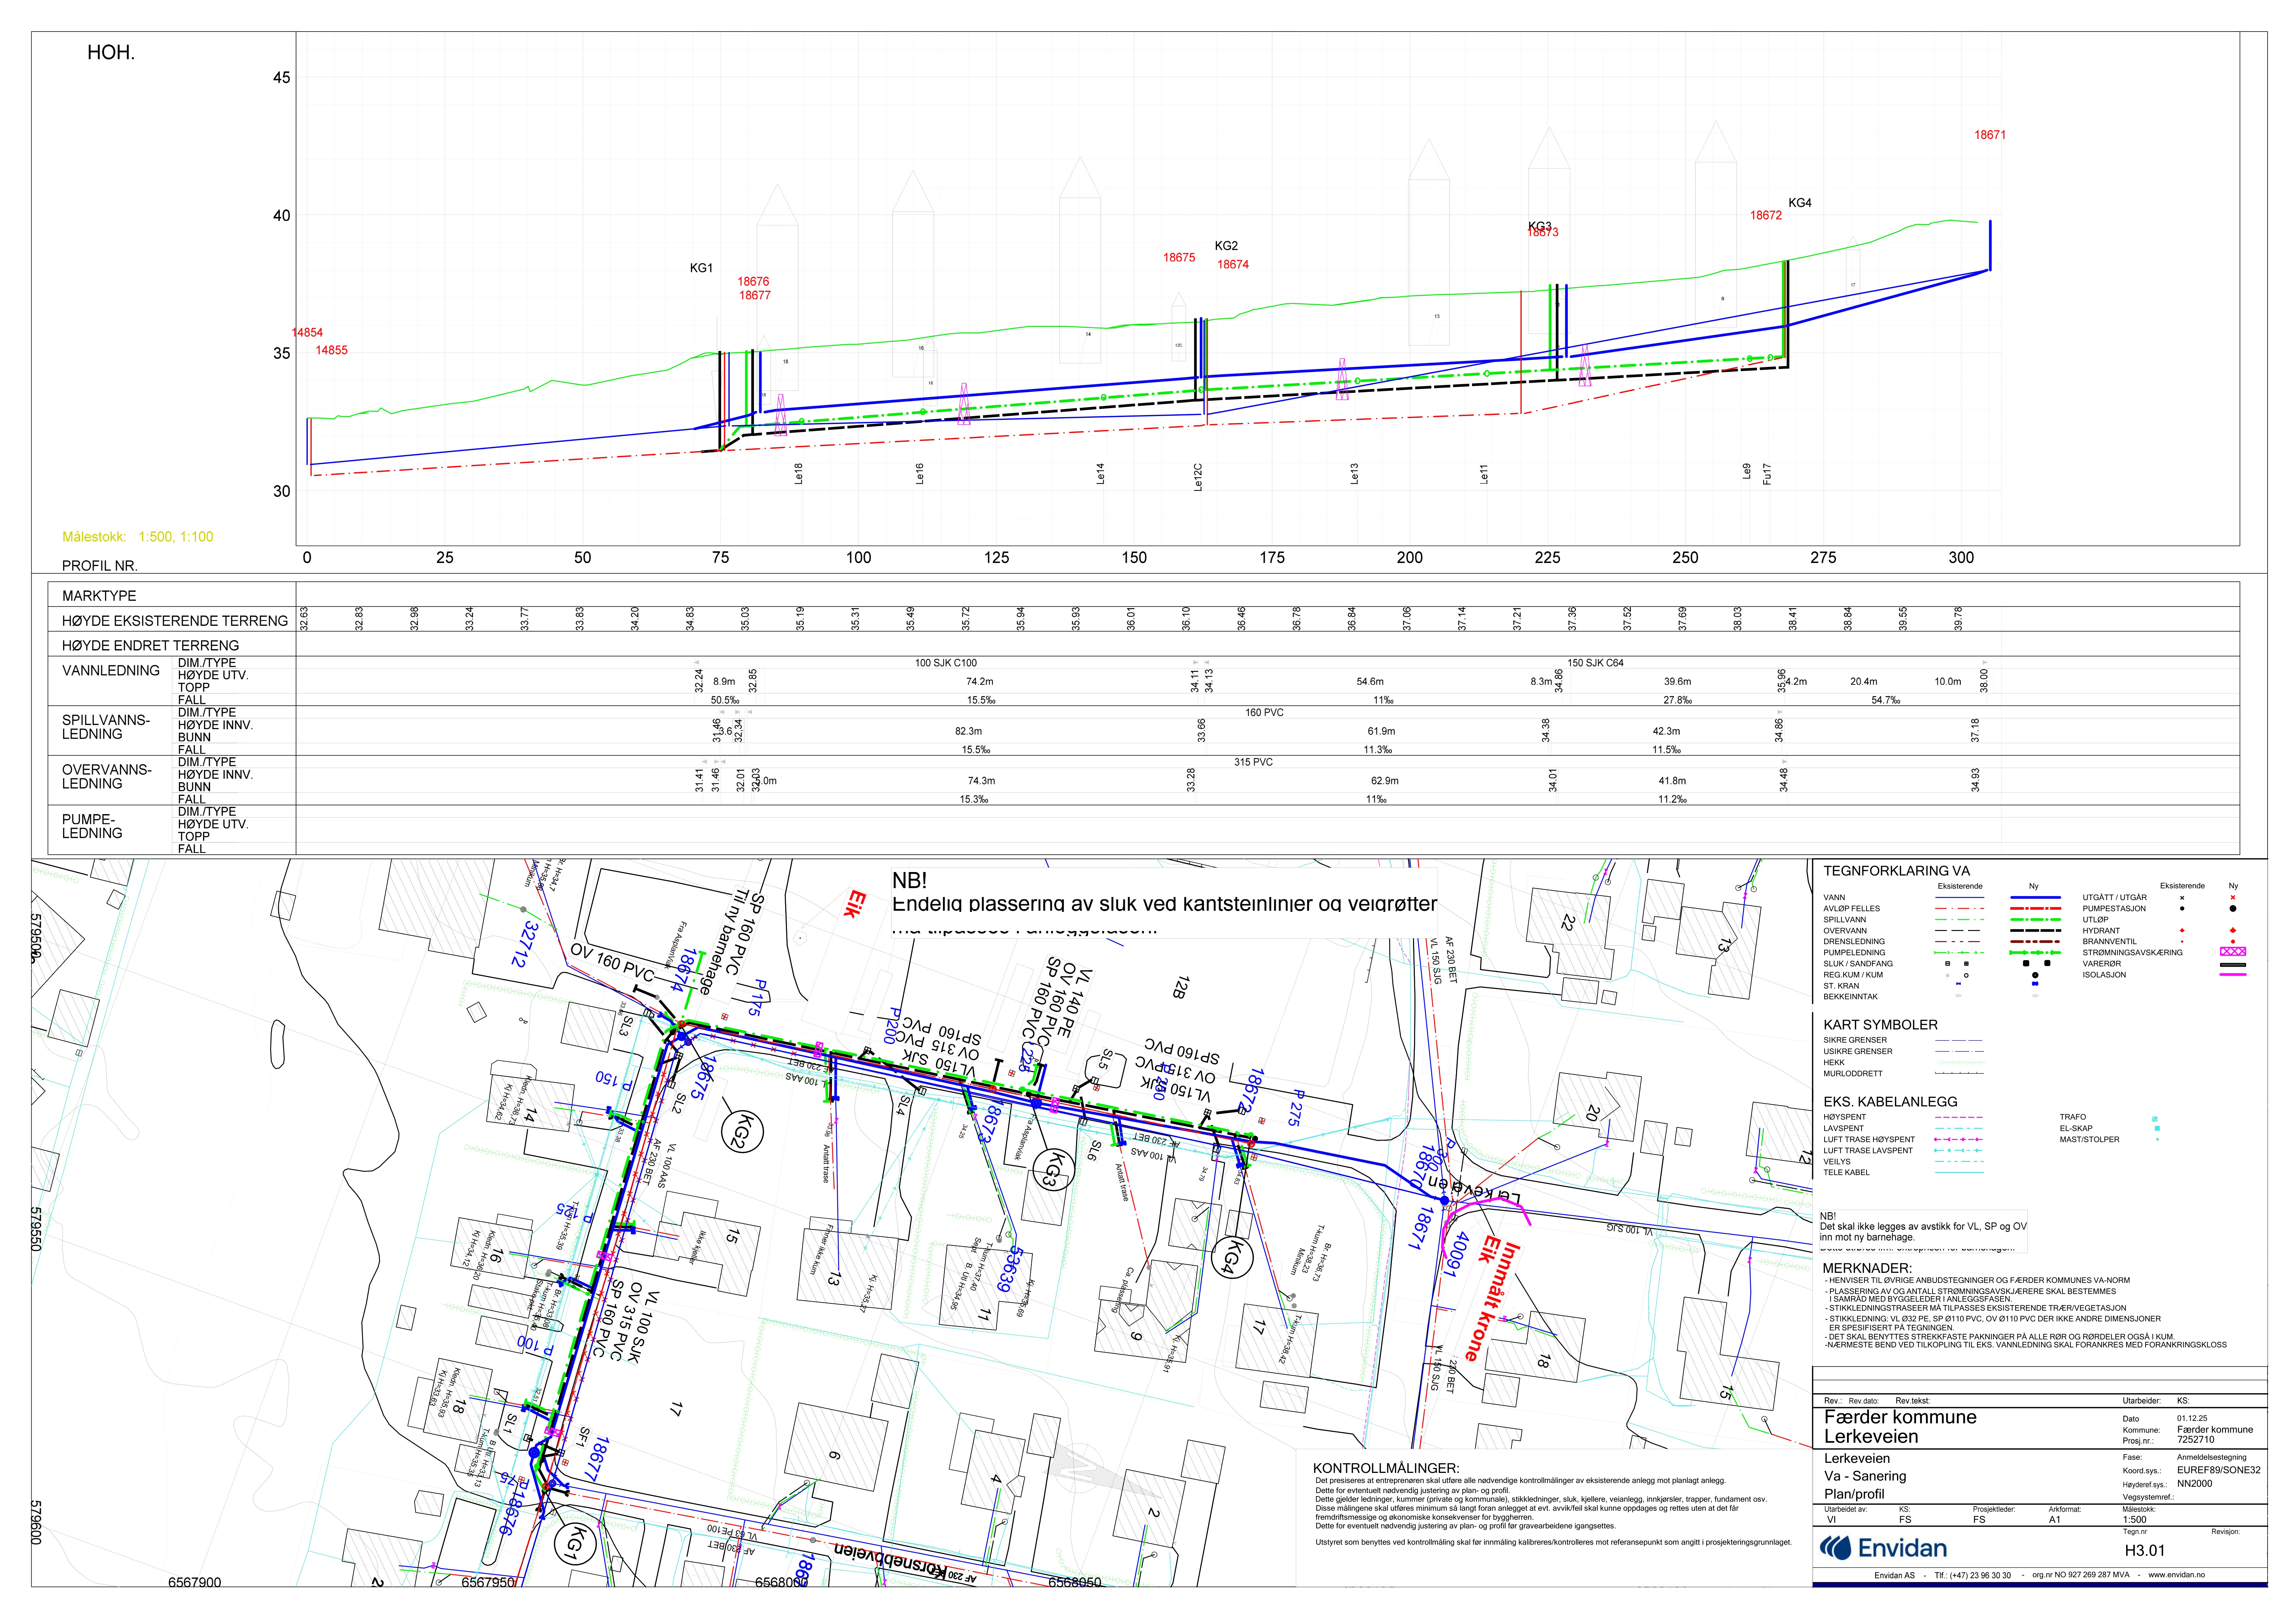Click the blue 32712 label on the map

click(x=525, y=944)
